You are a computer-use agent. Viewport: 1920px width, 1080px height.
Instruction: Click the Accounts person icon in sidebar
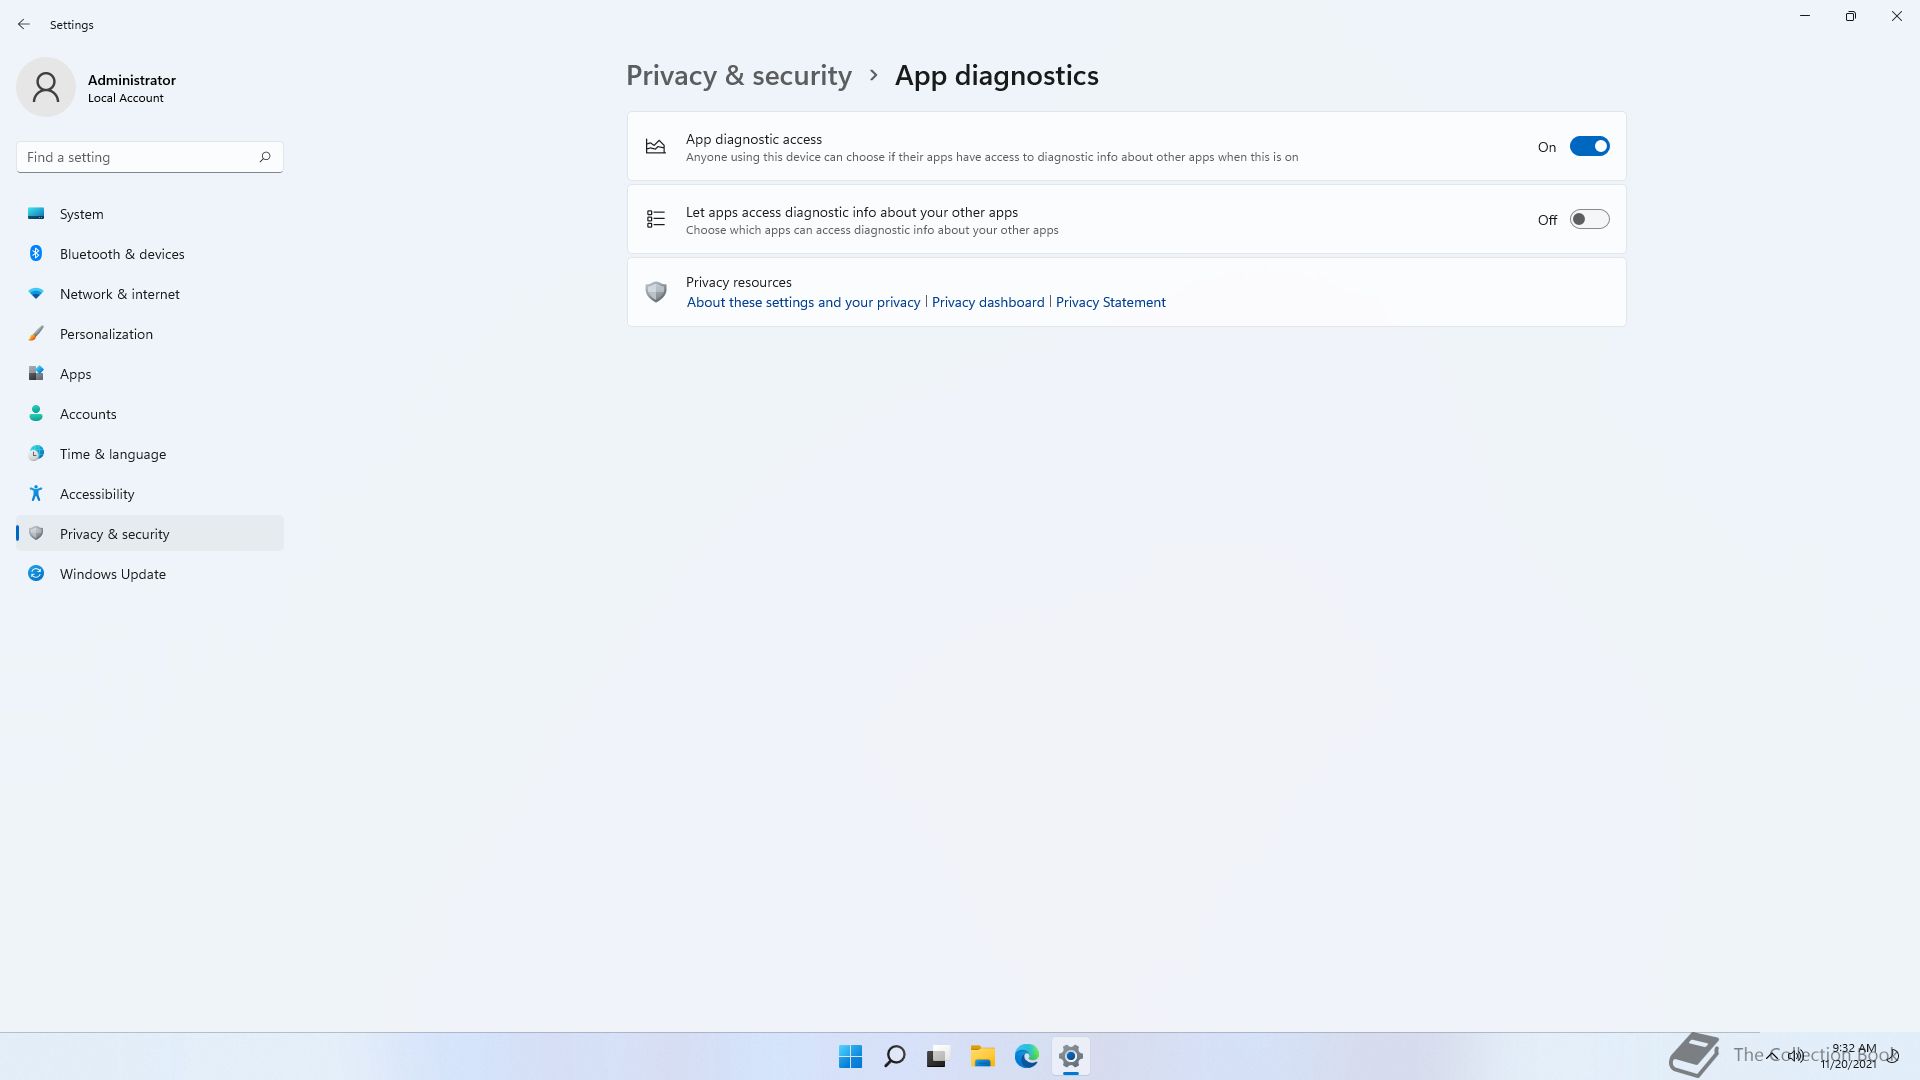(x=36, y=413)
